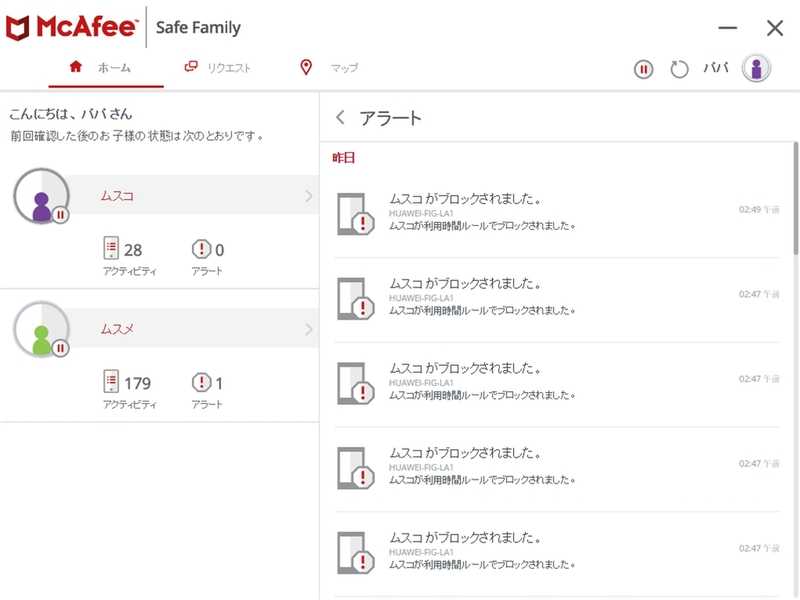Click the pause icon in top toolbar
Viewport: 800px width, 600px height.
click(644, 69)
